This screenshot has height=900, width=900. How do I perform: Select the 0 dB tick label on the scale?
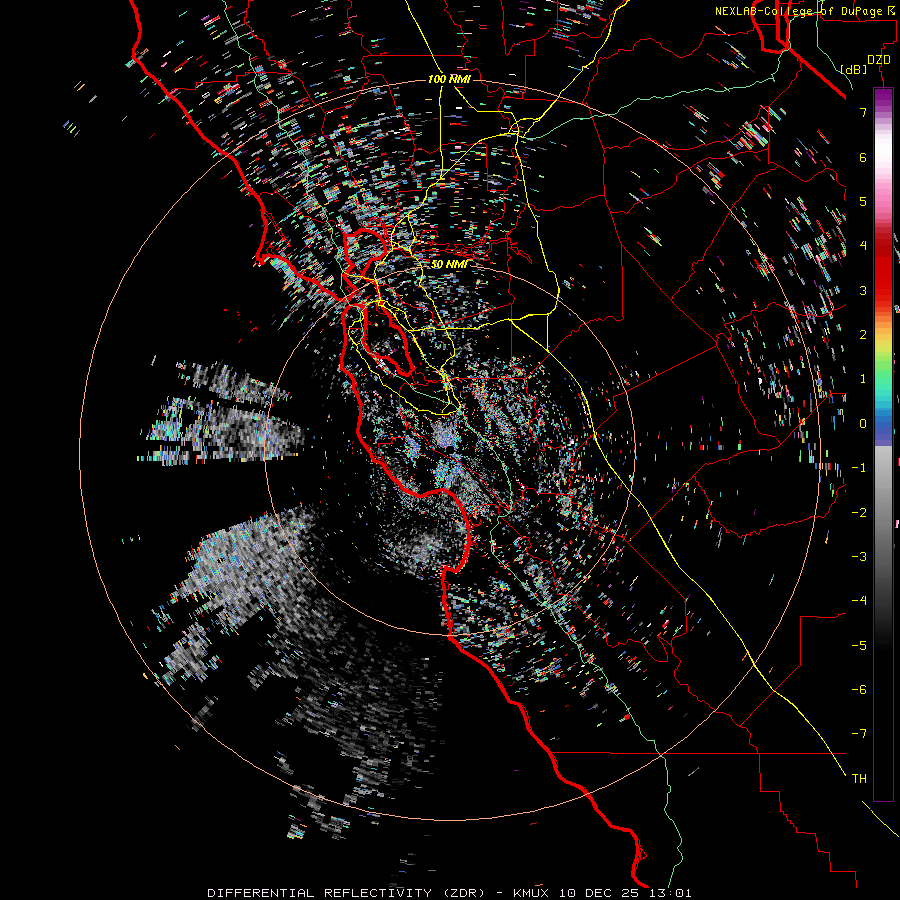click(863, 424)
